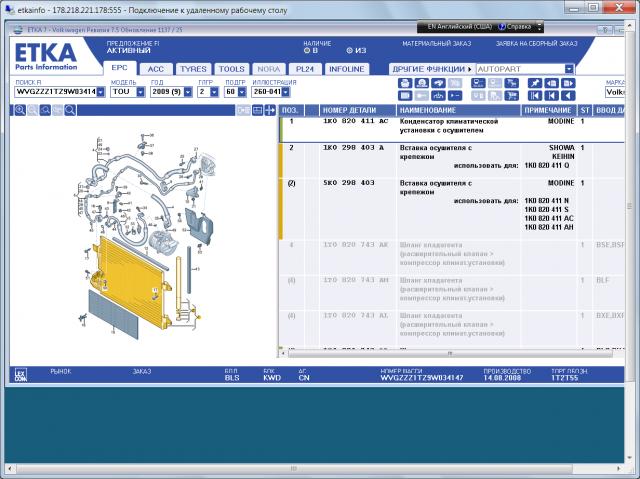Image resolution: width=640 pixels, height=479 pixels.
Task: Click the third magnifier zoom icon
Action: (x=45, y=110)
